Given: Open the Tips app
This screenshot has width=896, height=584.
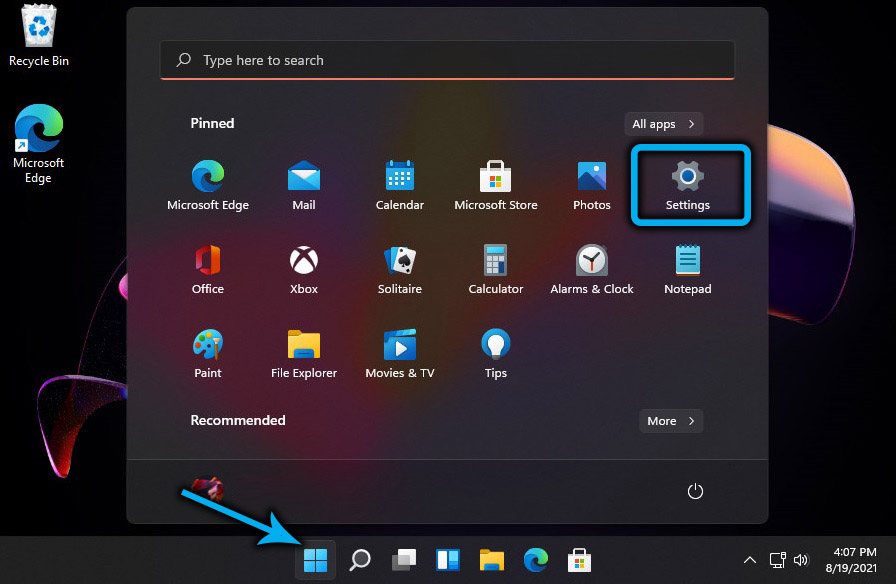Looking at the screenshot, I should click(x=496, y=351).
